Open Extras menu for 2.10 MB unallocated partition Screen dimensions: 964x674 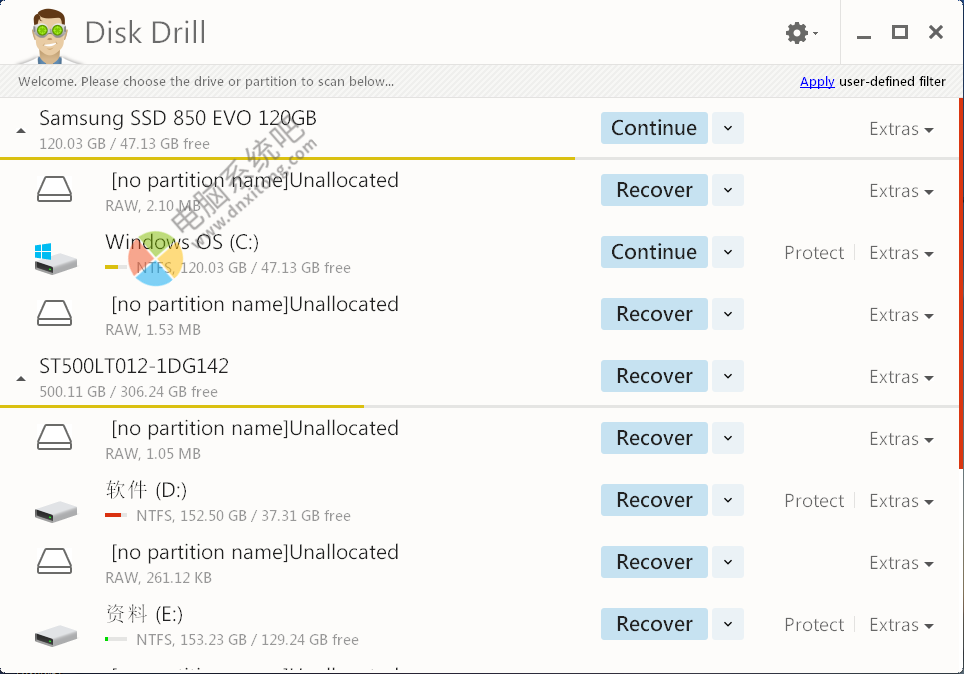(901, 191)
